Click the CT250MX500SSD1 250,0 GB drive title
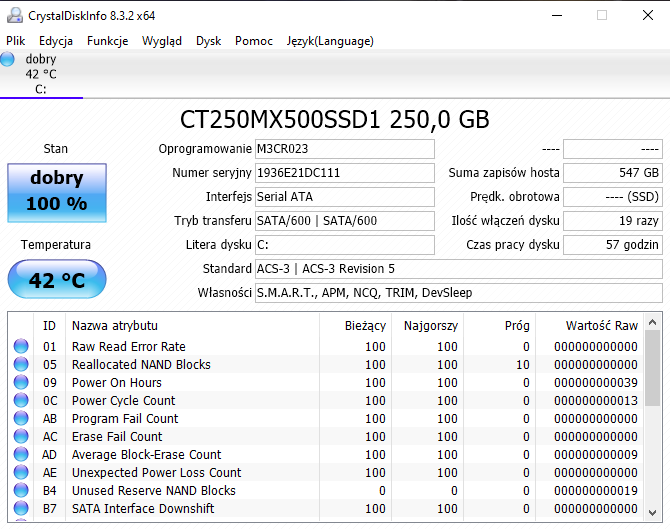The width and height of the screenshot is (670, 529). (x=335, y=119)
